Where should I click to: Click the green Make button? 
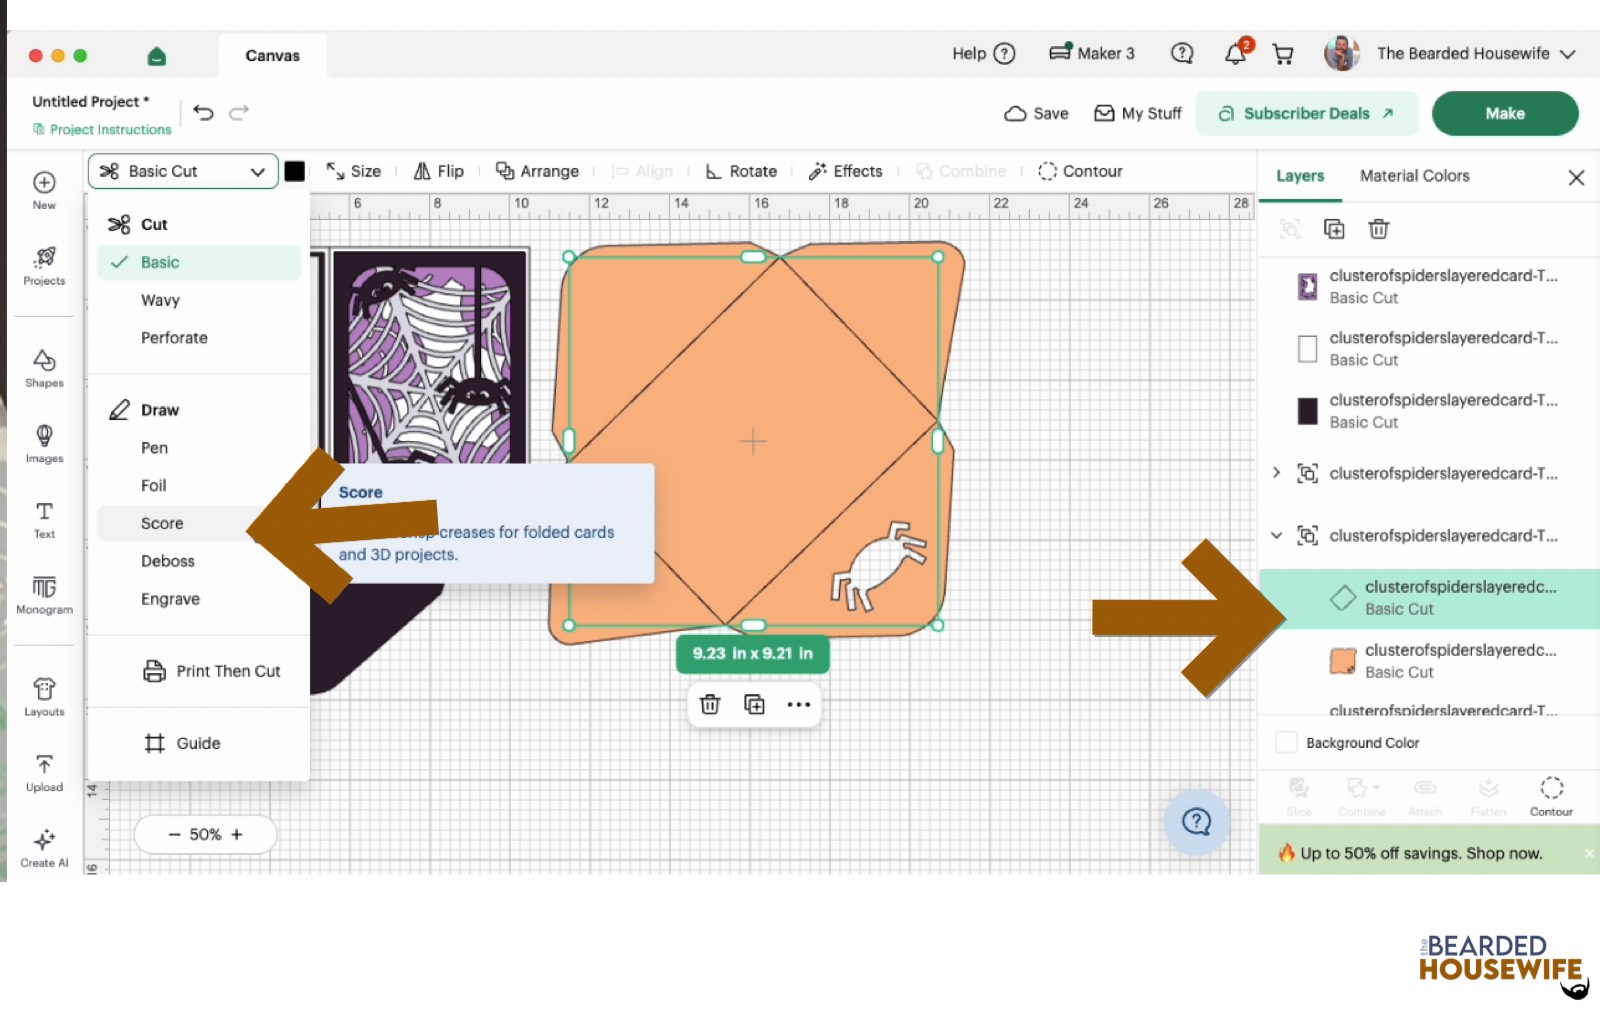click(1505, 113)
